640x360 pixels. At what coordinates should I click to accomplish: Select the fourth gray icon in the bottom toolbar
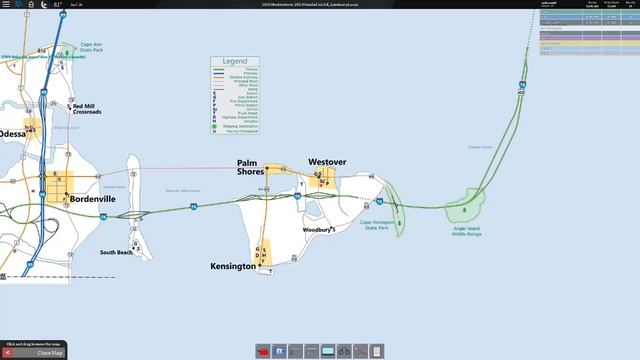(311, 351)
